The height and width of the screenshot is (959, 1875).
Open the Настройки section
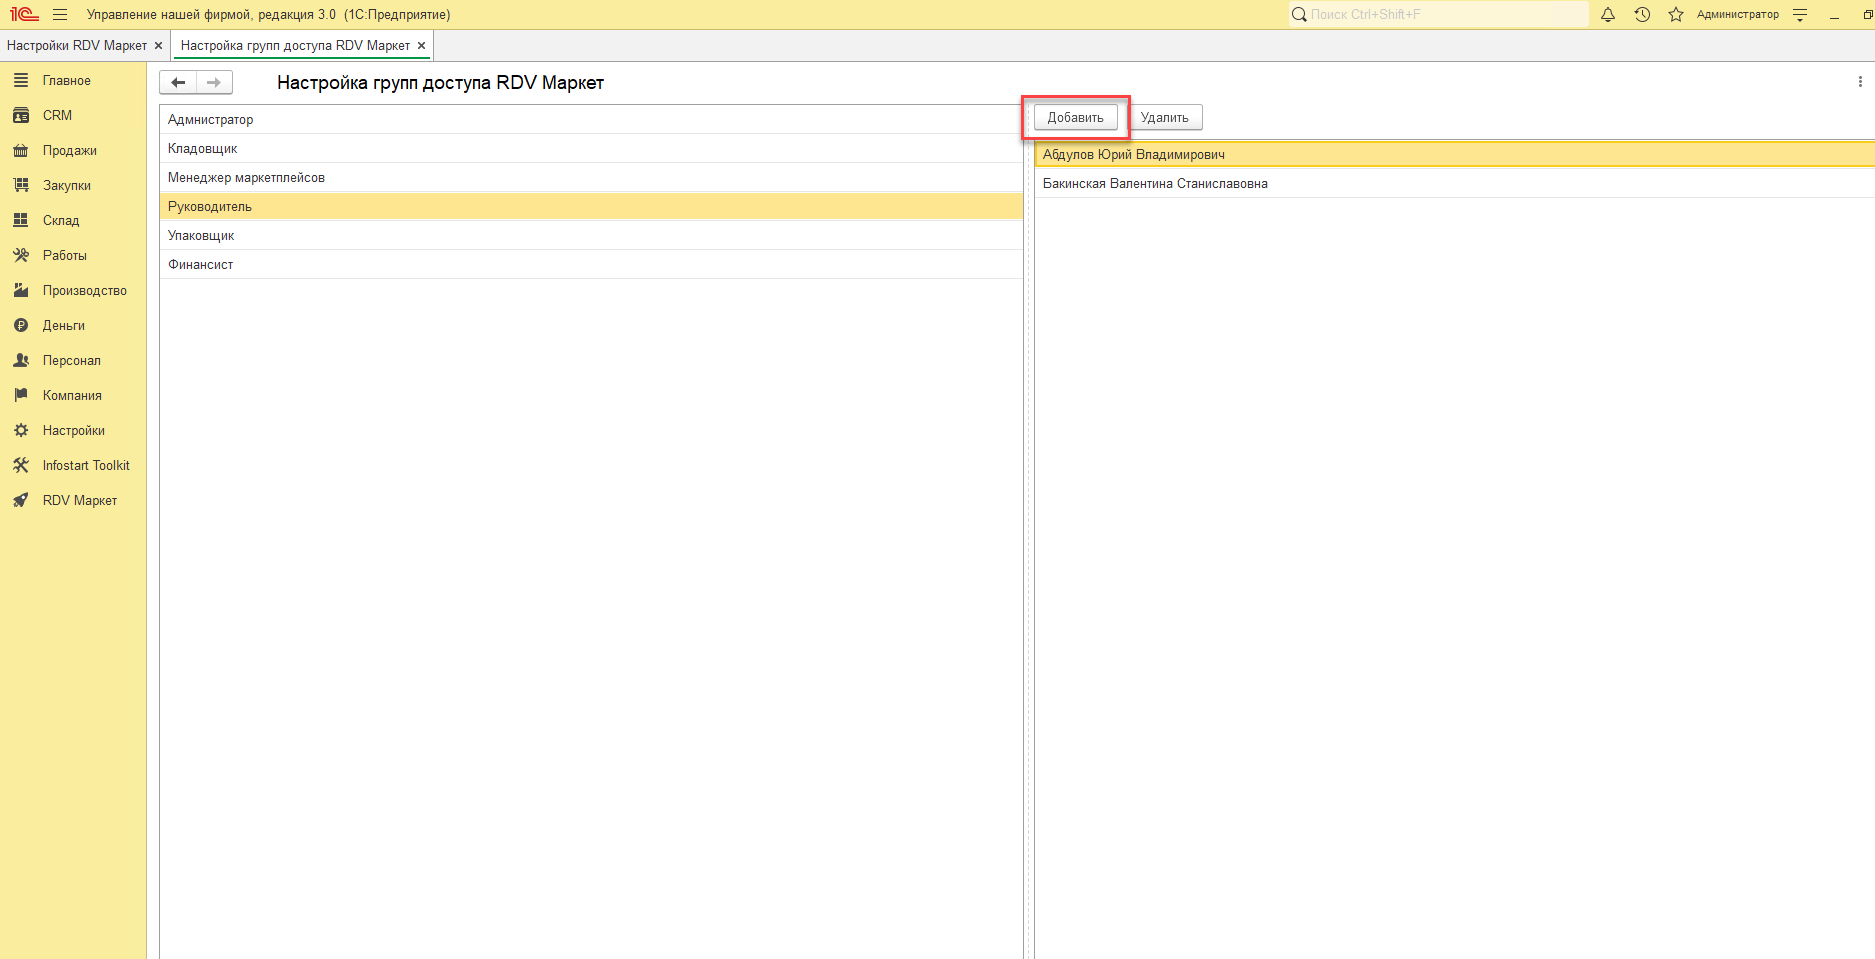pyautogui.click(x=74, y=430)
